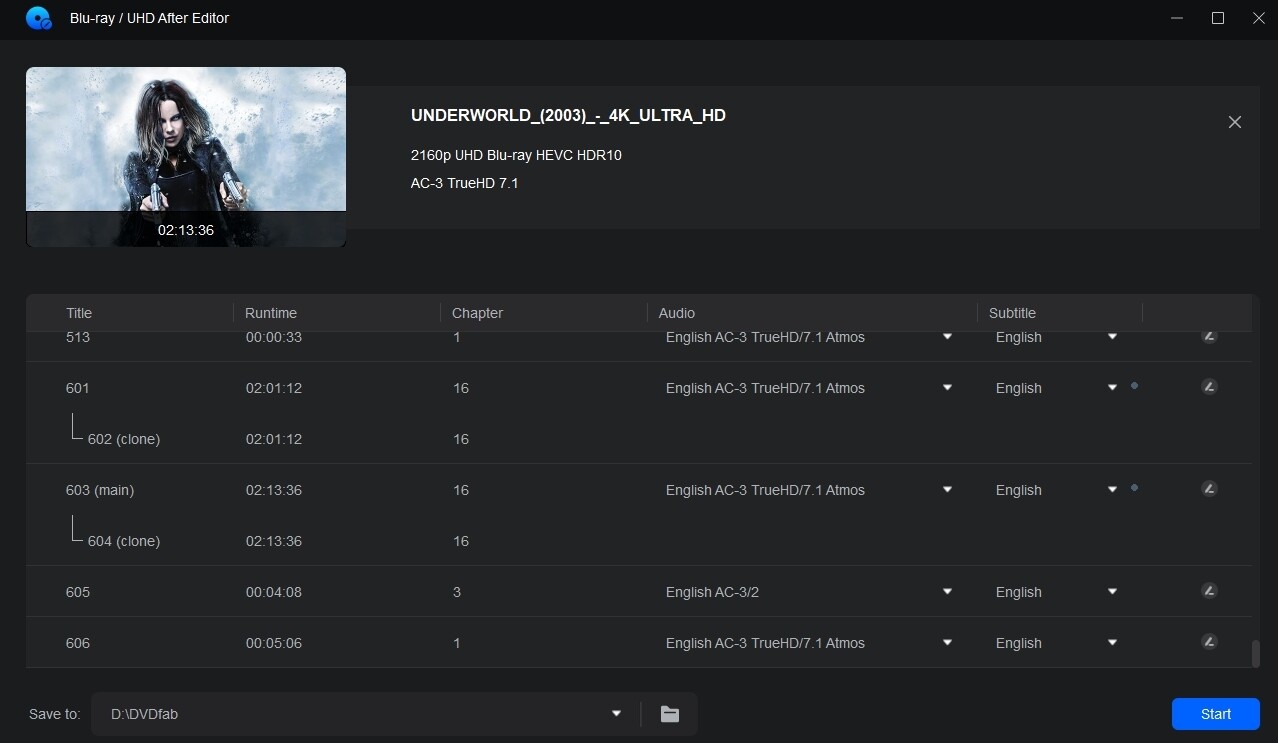Open subtitle dropdown for title 601
Image resolution: width=1278 pixels, height=743 pixels.
tap(1112, 388)
